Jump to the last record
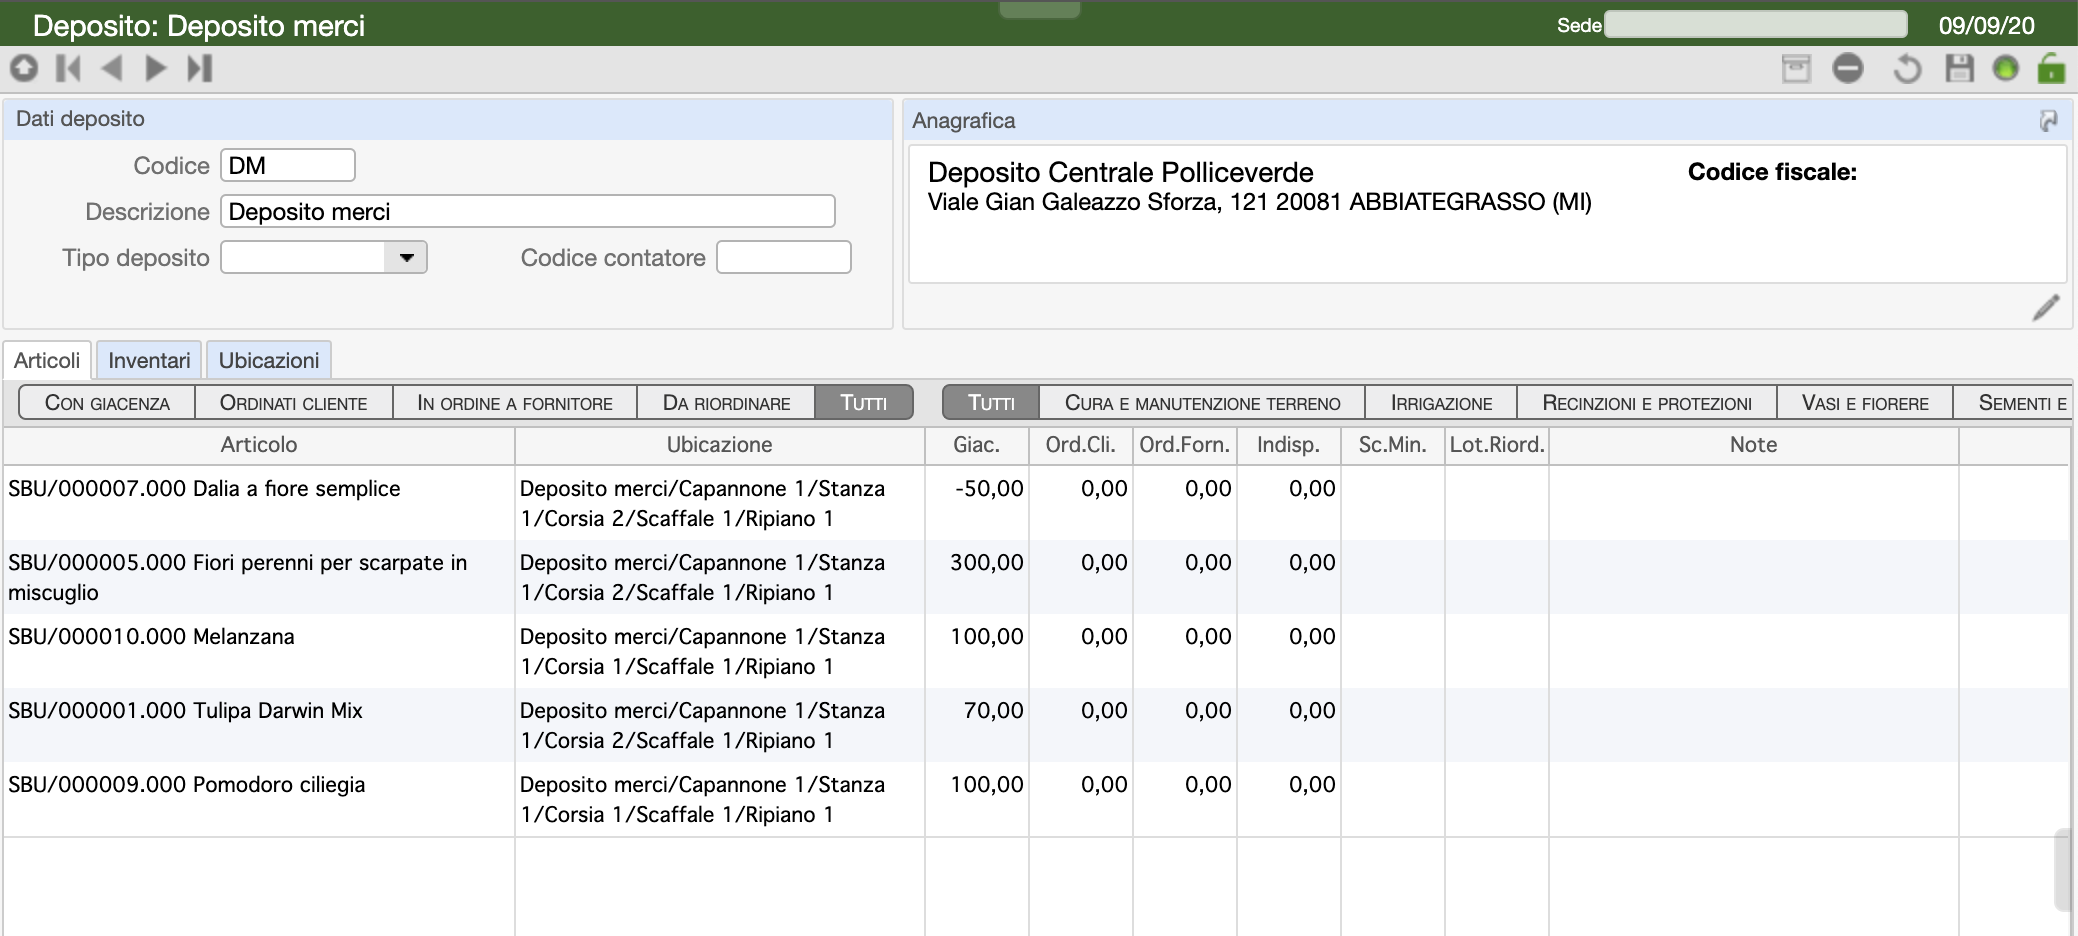Image resolution: width=2078 pixels, height=936 pixels. click(200, 68)
